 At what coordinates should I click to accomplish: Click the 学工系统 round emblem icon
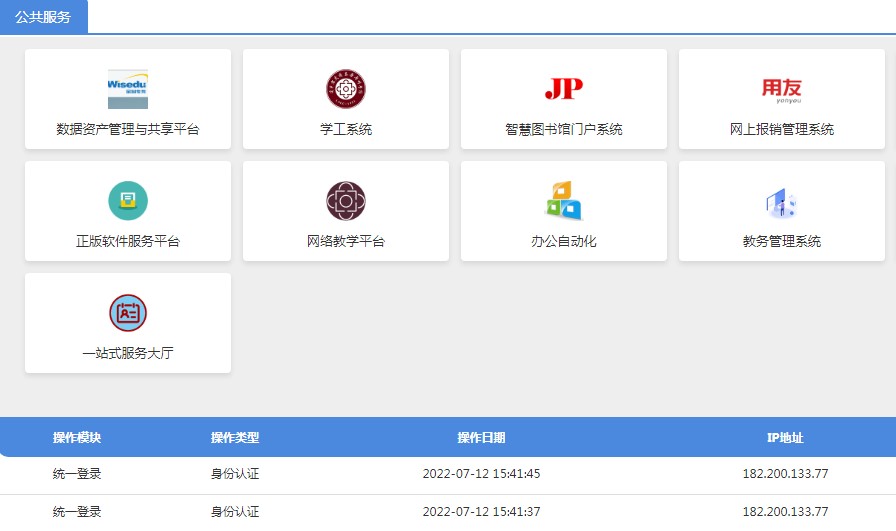pos(346,89)
